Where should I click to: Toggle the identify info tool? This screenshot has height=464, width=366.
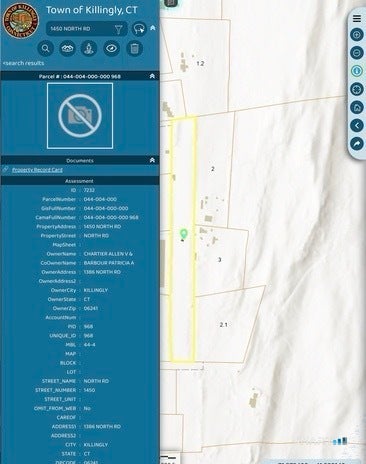(357, 71)
